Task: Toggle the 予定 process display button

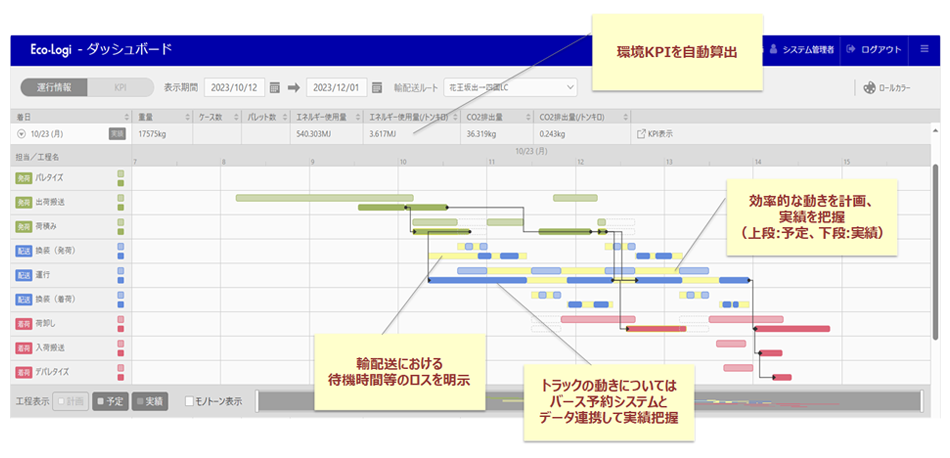Action: 109,401
